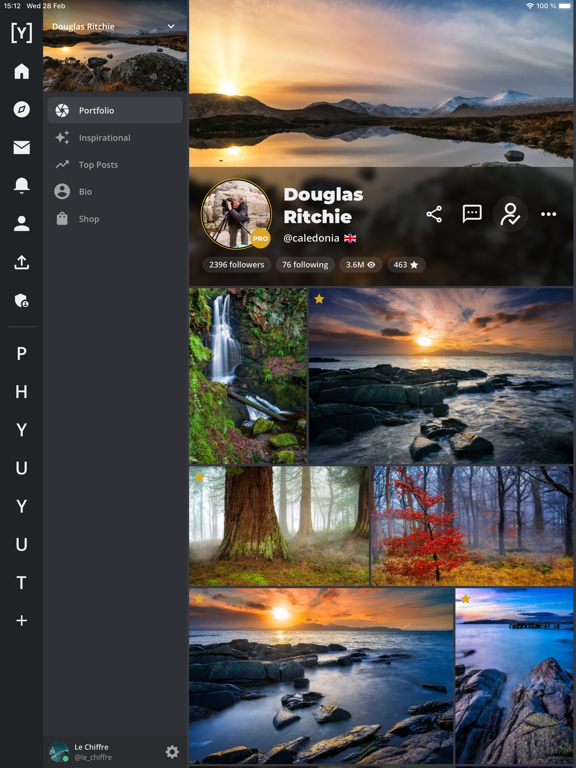Share Douglas Ritchie's profile
Viewport: 576px width, 768px height.
pos(434,214)
